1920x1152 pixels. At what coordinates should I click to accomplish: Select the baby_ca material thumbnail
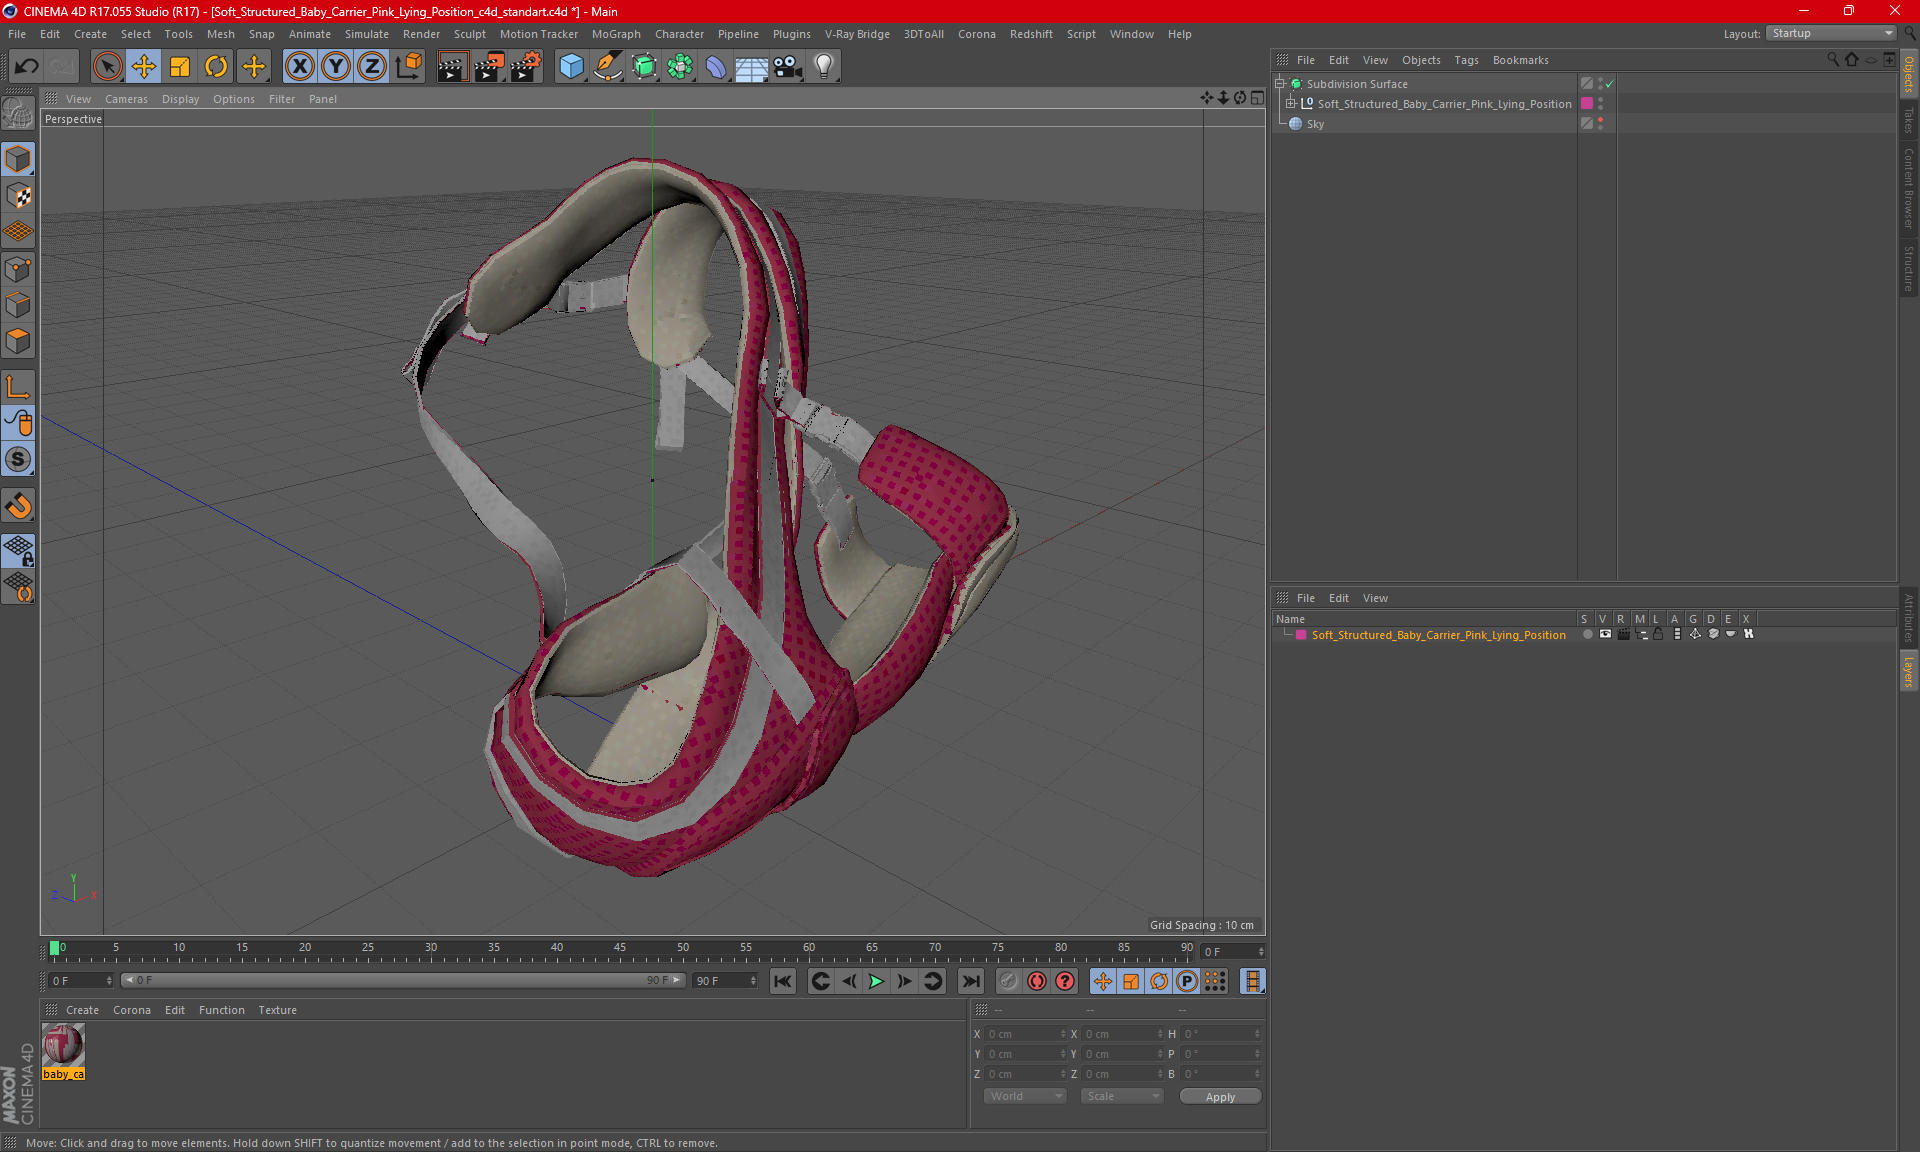click(63, 1046)
